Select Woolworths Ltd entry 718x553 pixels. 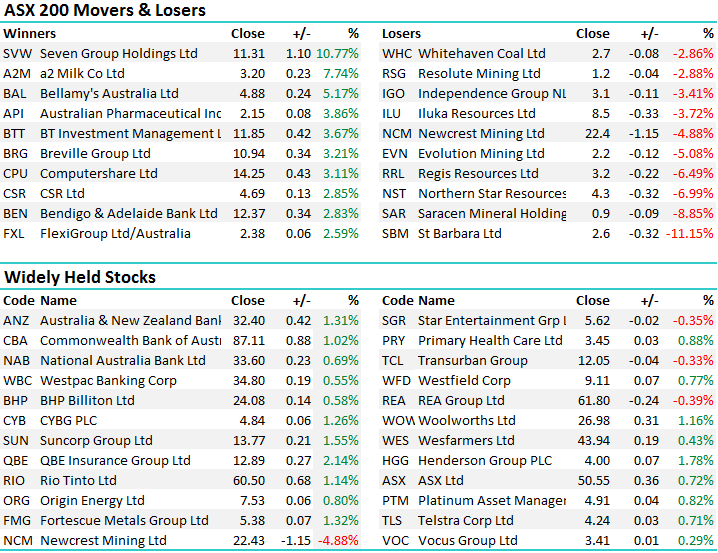[x=467, y=420]
